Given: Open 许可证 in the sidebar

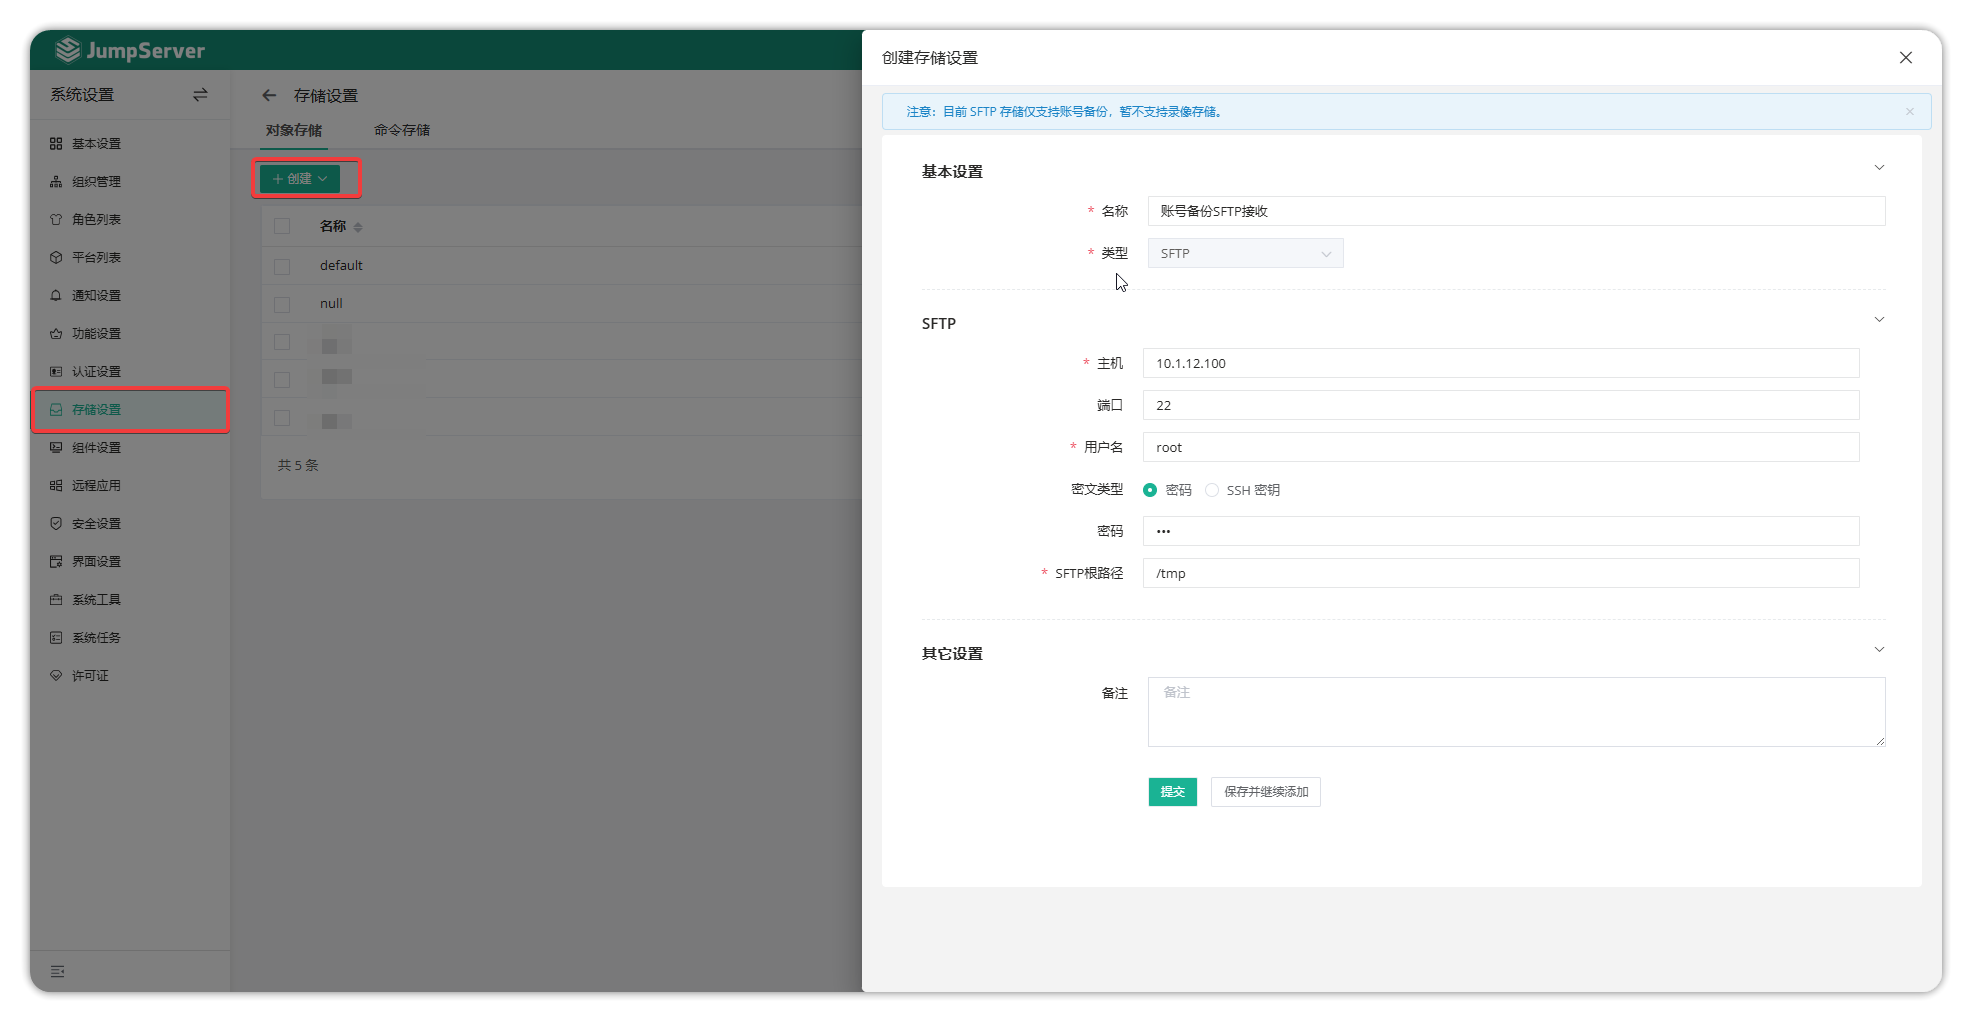Looking at the screenshot, I should (x=90, y=676).
